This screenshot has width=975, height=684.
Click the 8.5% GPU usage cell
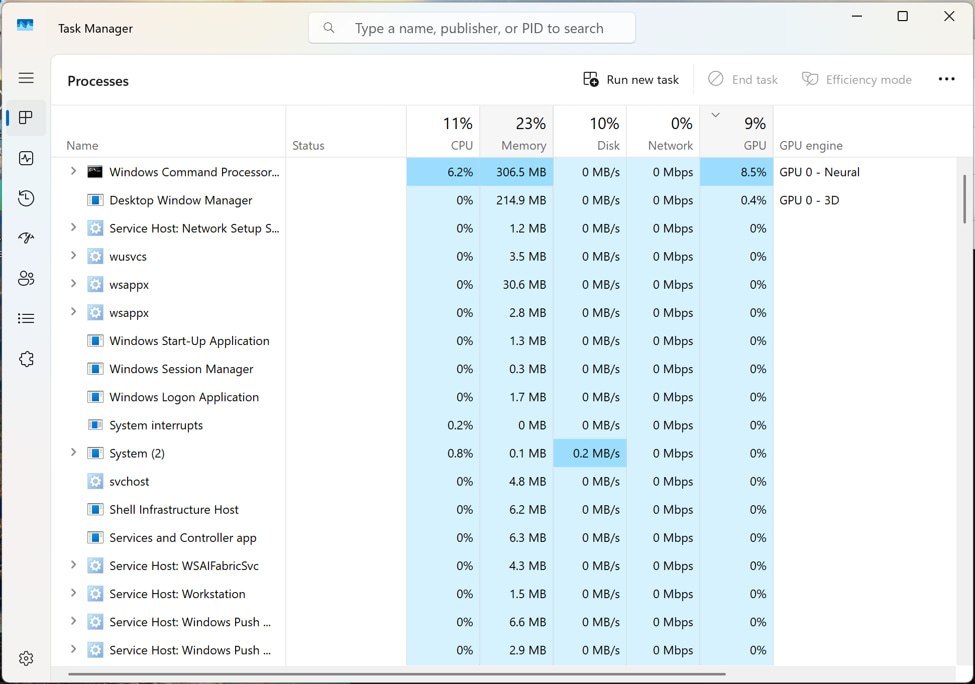[737, 172]
